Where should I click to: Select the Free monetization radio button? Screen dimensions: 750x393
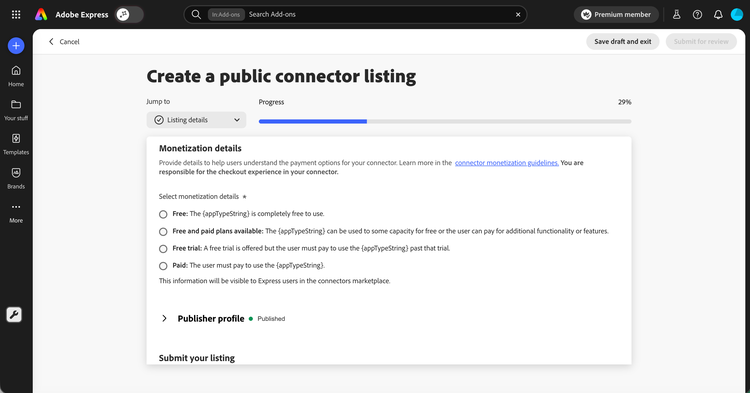pyautogui.click(x=163, y=214)
